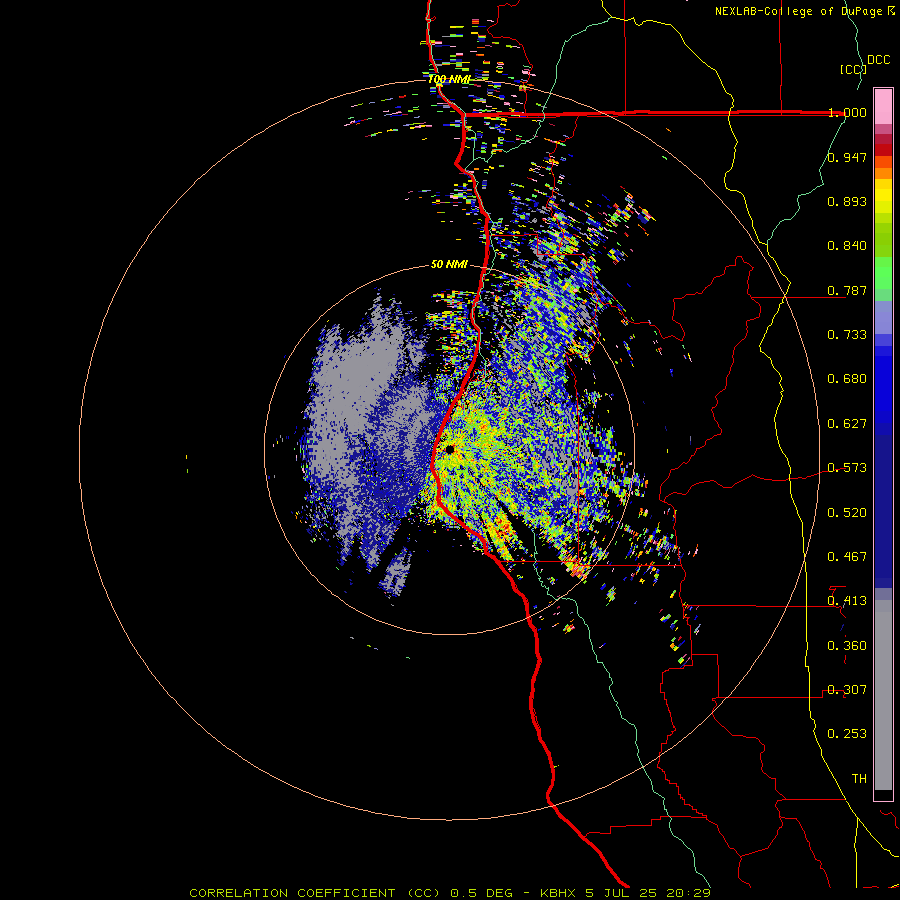The image size is (900, 900).
Task: Click the '0.573' legend value
Action: tap(847, 468)
